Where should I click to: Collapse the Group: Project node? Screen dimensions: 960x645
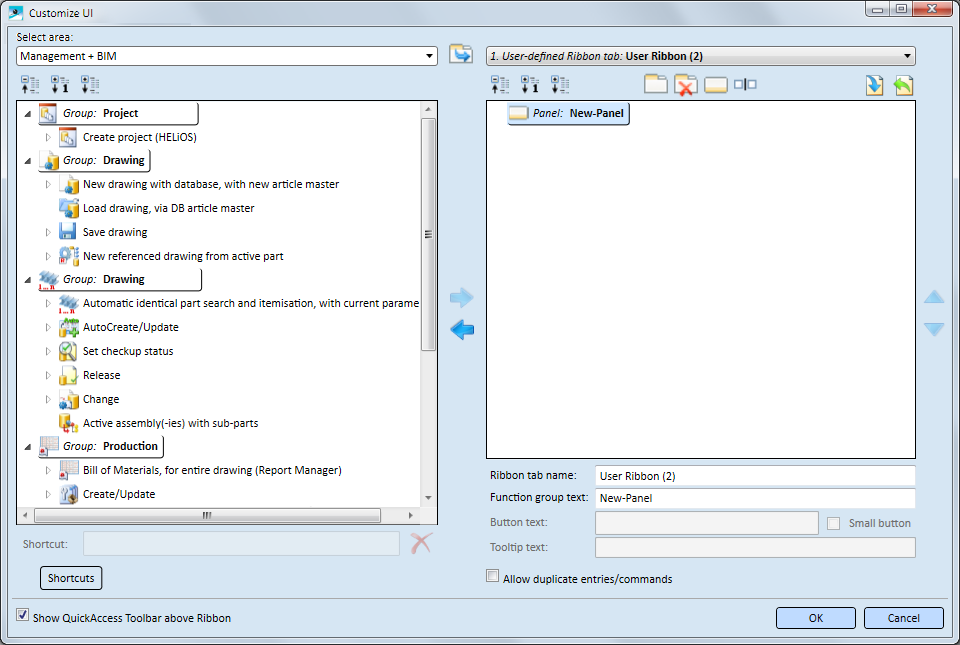coord(28,114)
